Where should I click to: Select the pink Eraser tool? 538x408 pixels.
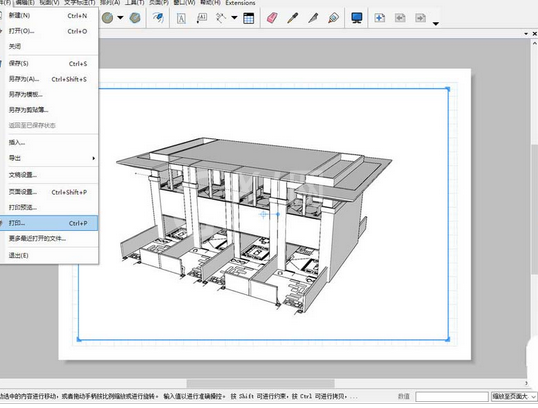pos(272,18)
